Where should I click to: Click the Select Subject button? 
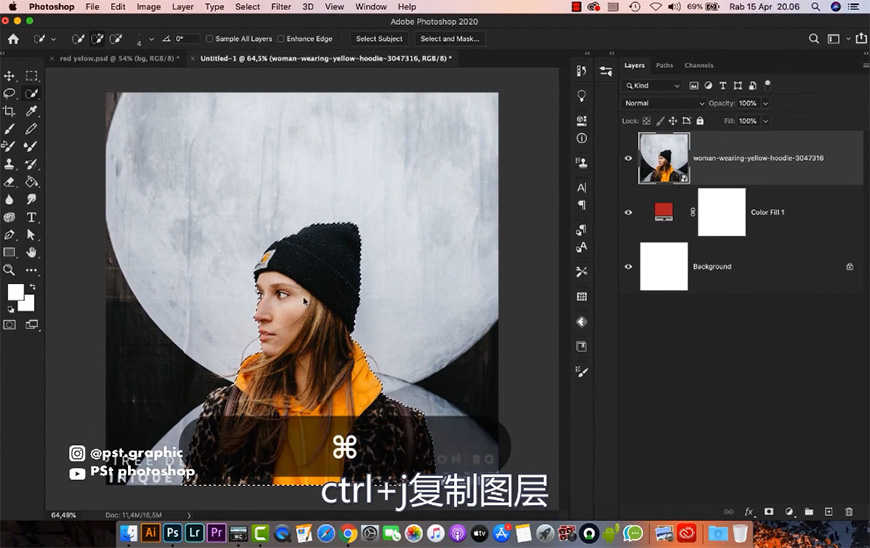point(379,39)
